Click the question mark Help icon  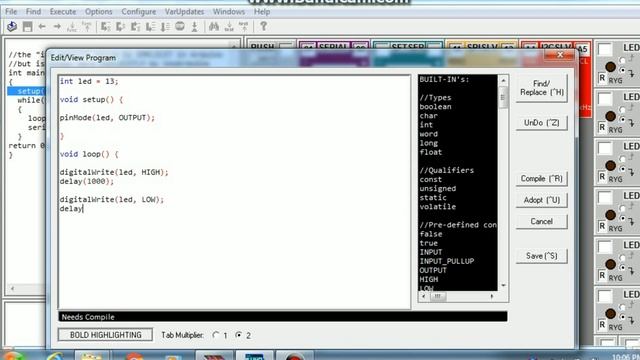click(264, 27)
